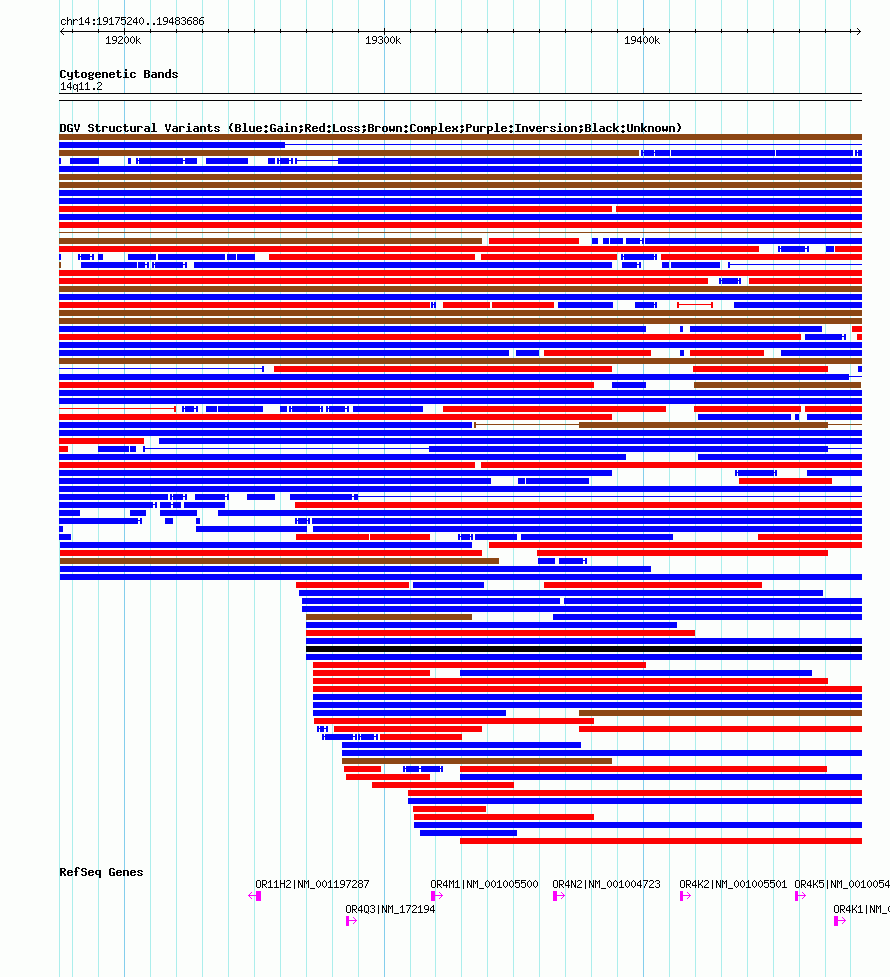Select the OR4N2 magenta gene glyph
The width and height of the screenshot is (890, 977).
tap(559, 896)
